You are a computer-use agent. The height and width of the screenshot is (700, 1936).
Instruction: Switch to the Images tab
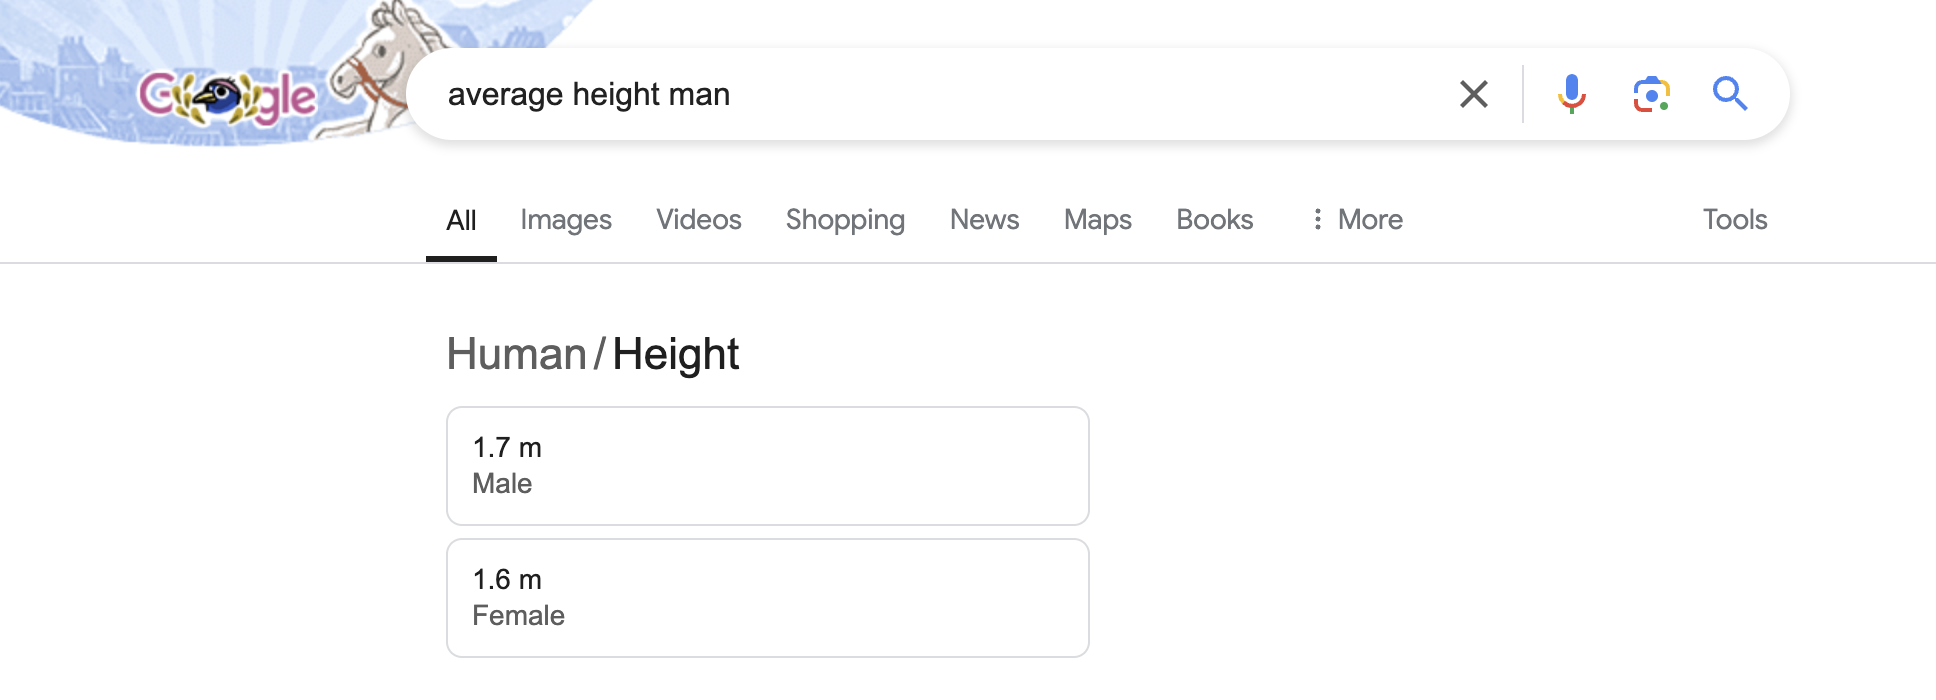click(565, 220)
